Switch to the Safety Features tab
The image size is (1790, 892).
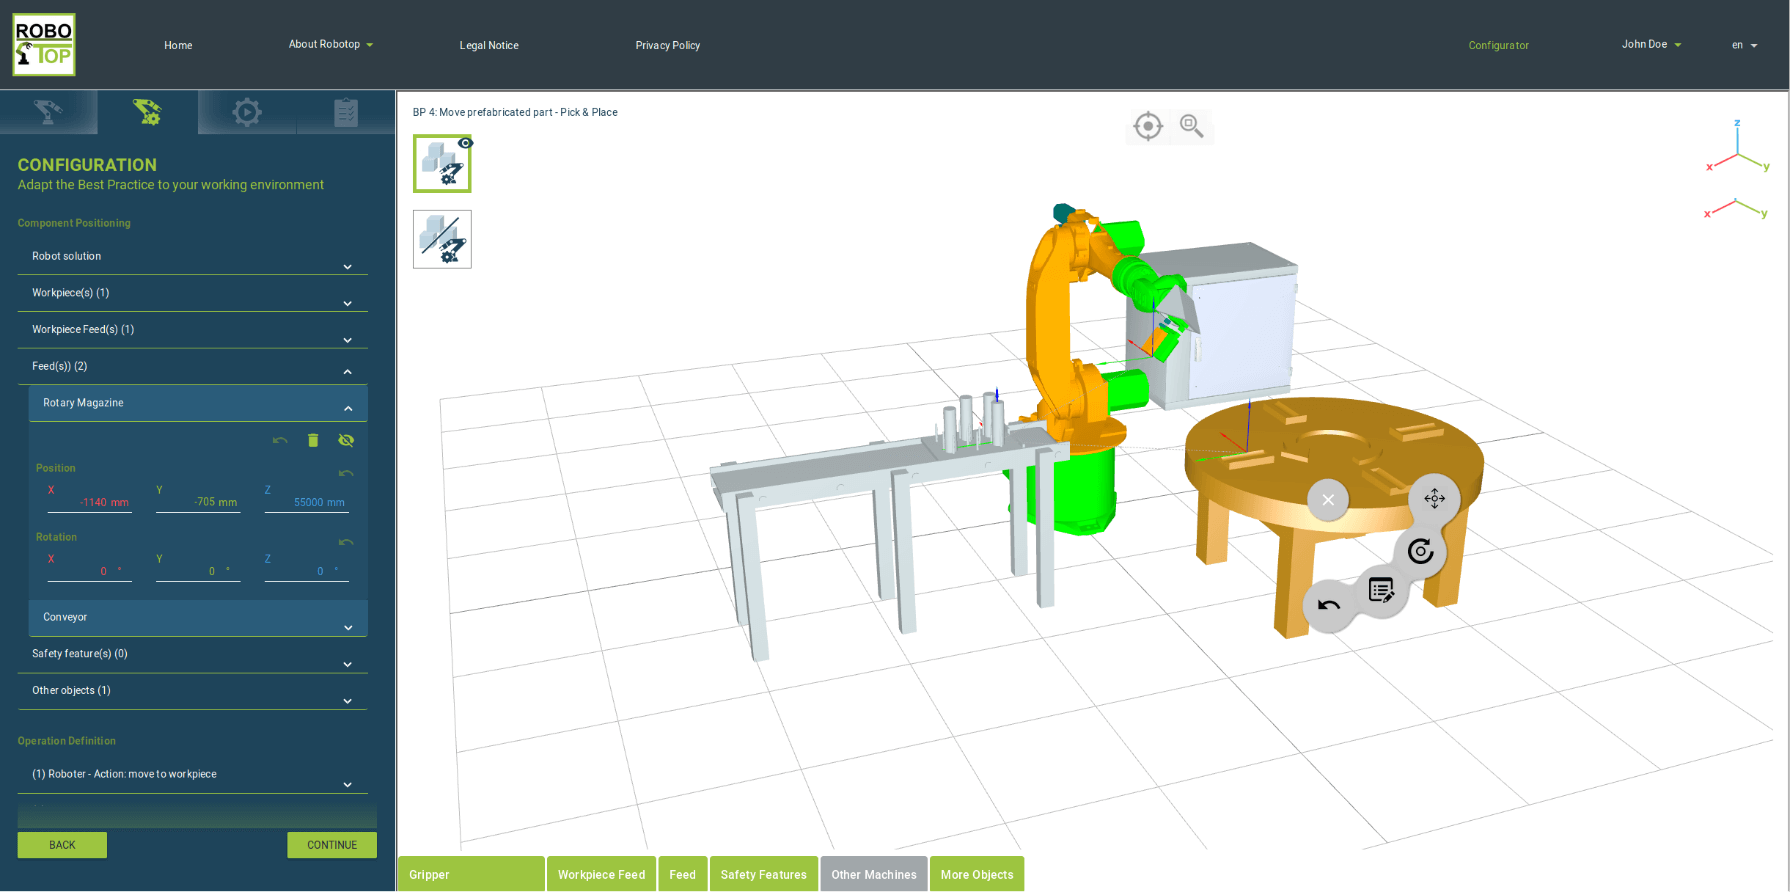click(764, 874)
